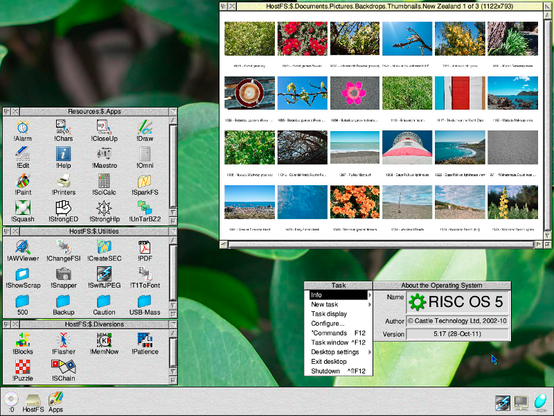Open Desktop settings submenu

(338, 352)
